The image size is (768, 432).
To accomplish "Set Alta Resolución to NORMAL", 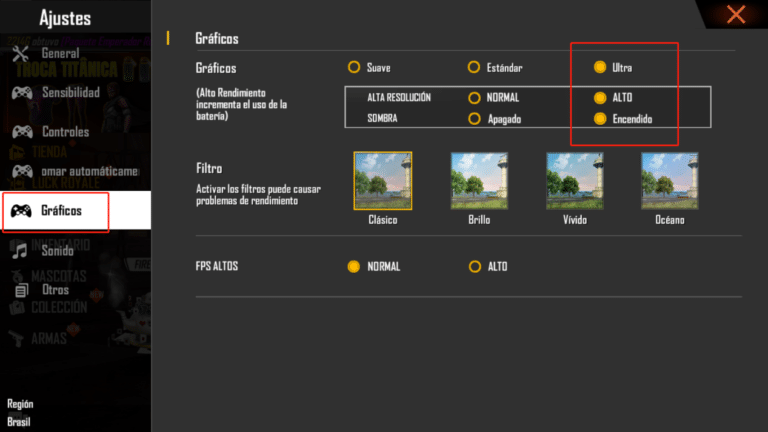I will [474, 98].
